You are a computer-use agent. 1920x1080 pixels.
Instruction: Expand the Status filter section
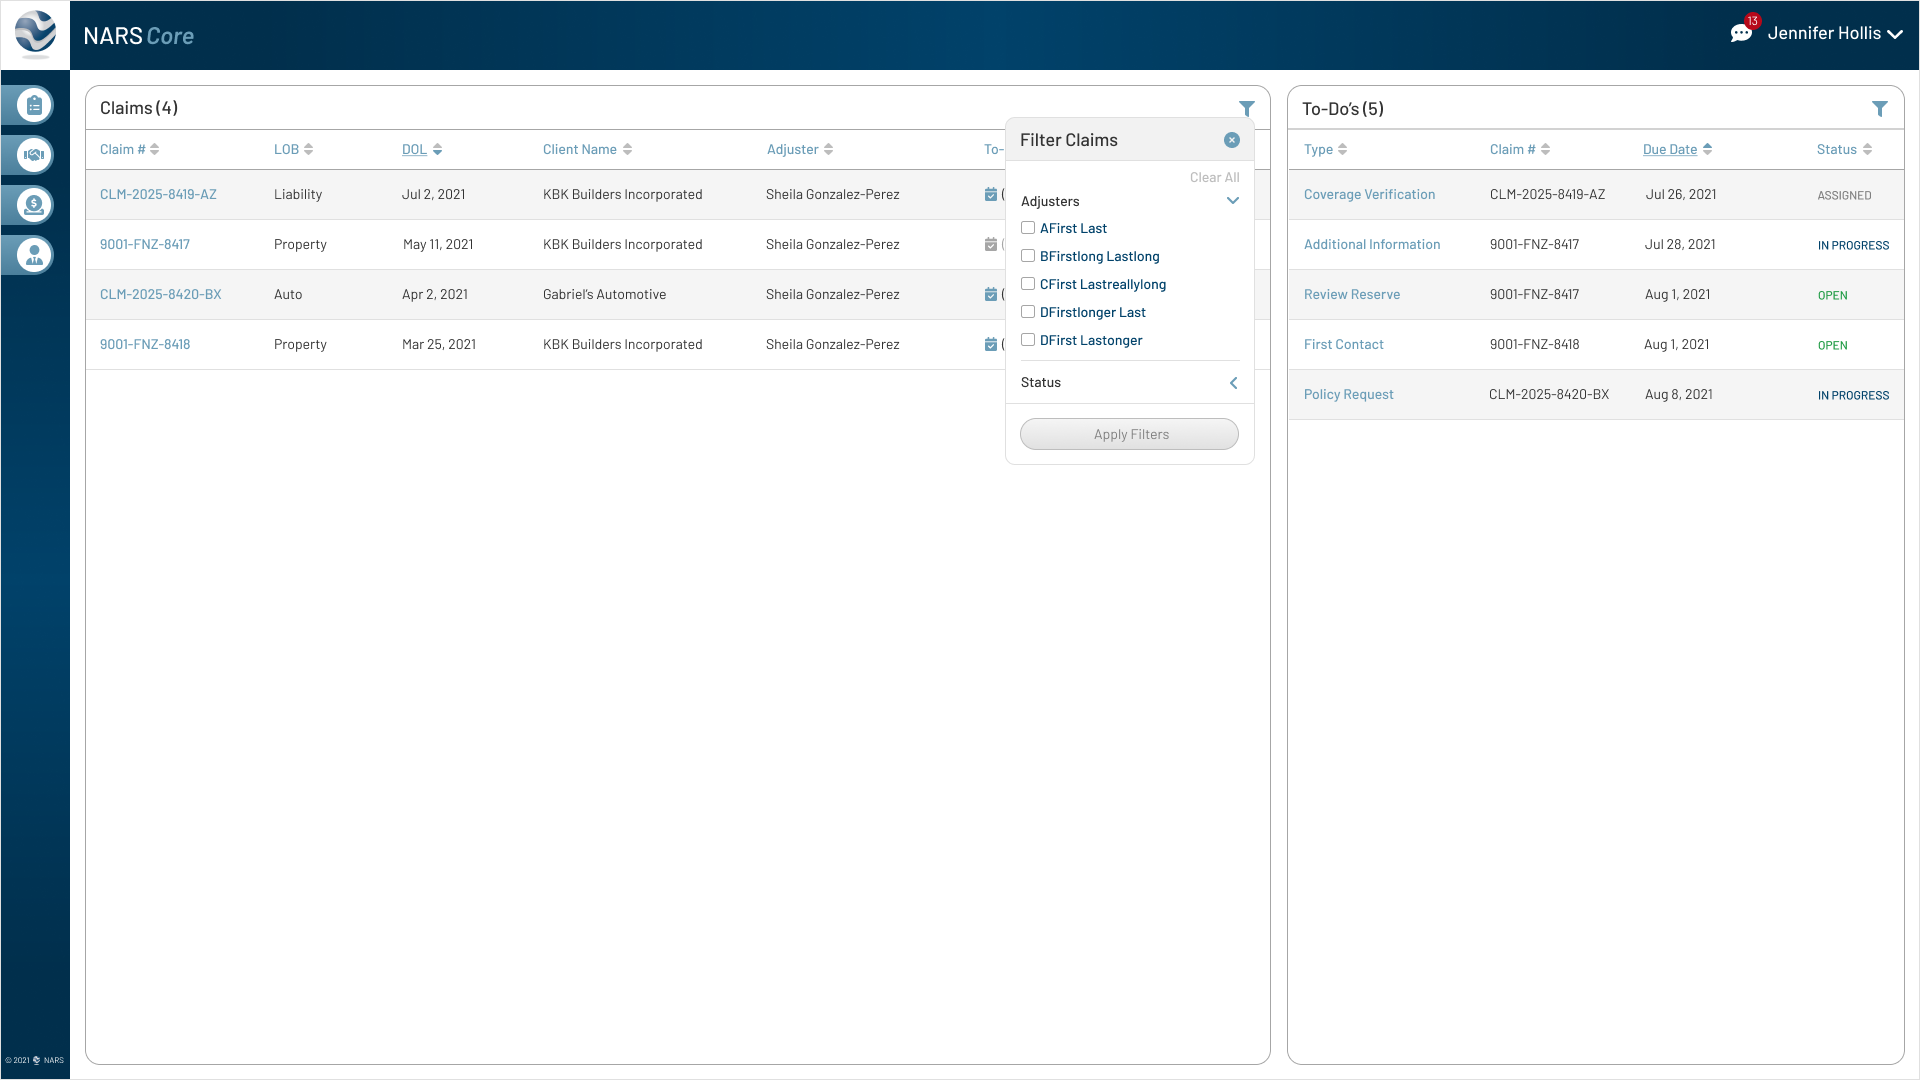point(1232,383)
